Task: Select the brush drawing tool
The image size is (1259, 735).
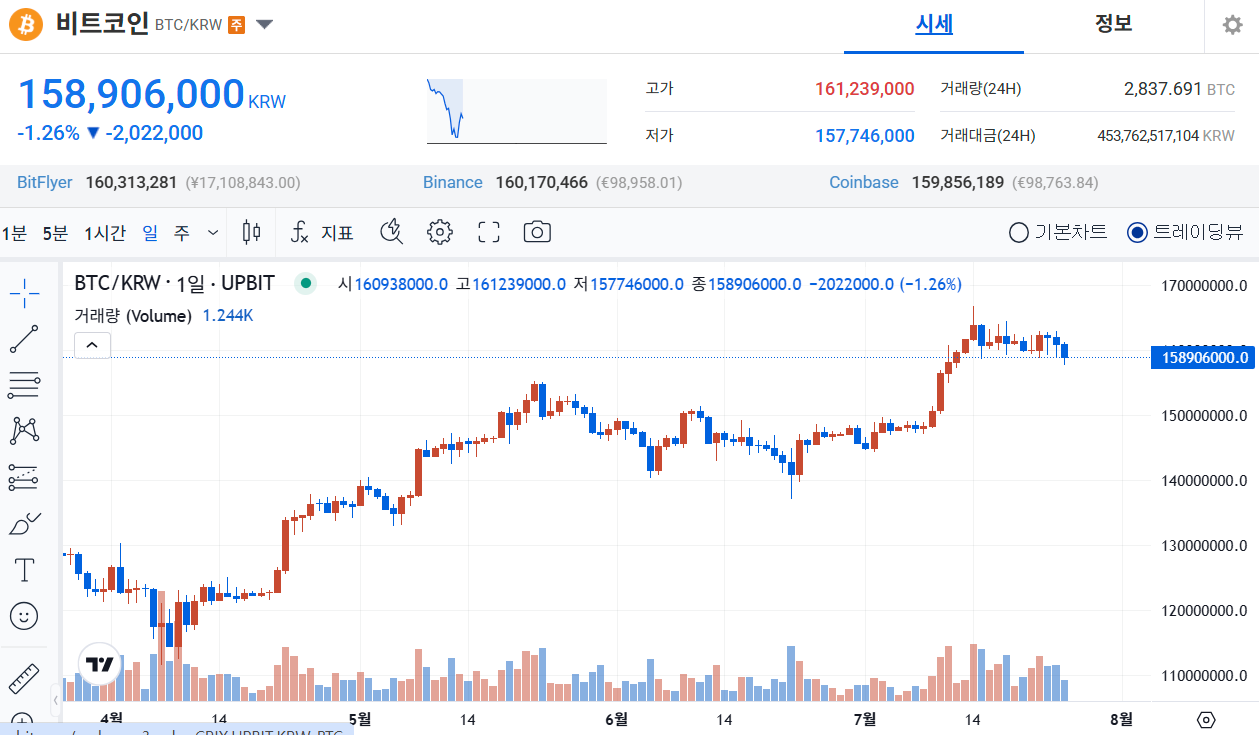Action: 25,523
